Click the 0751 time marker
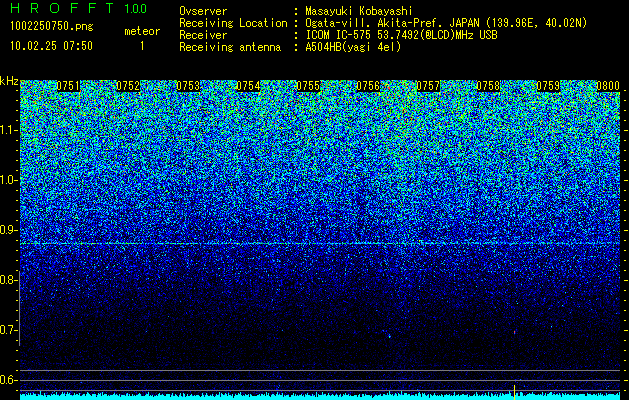Viewport: 629px width, 400px height. 68,86
